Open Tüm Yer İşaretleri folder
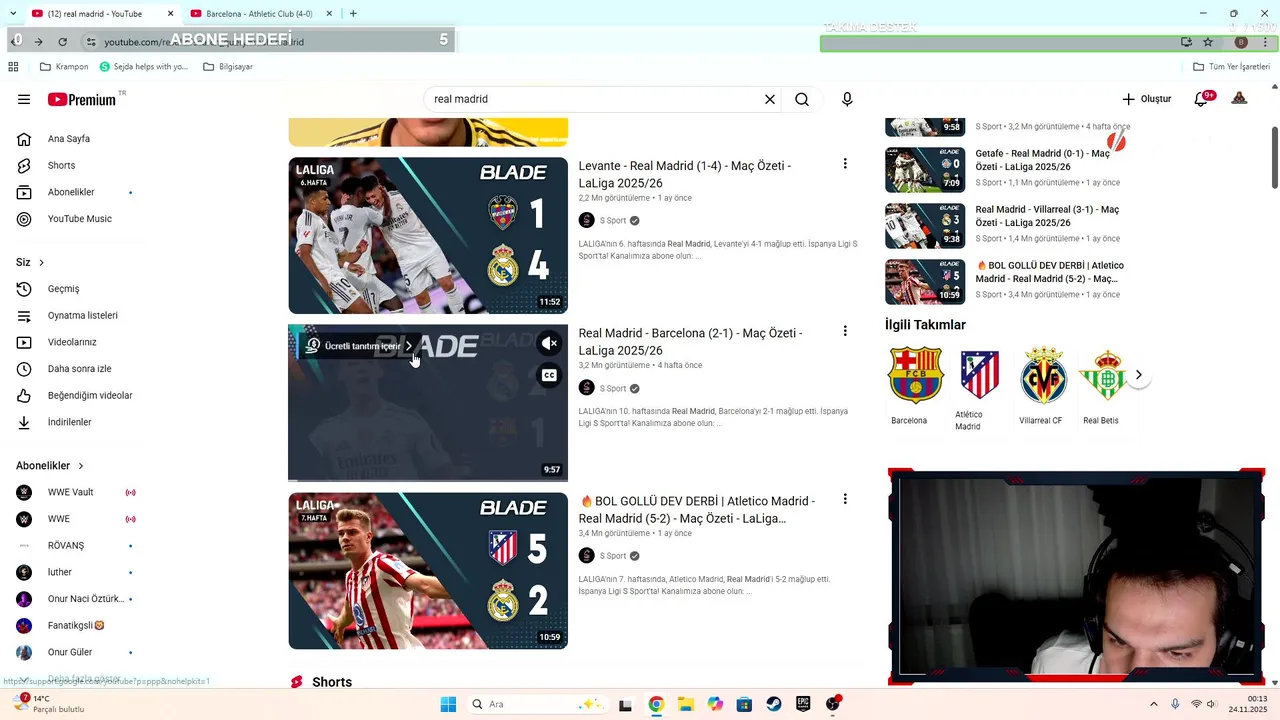Image resolution: width=1280 pixels, height=720 pixels. point(1232,67)
